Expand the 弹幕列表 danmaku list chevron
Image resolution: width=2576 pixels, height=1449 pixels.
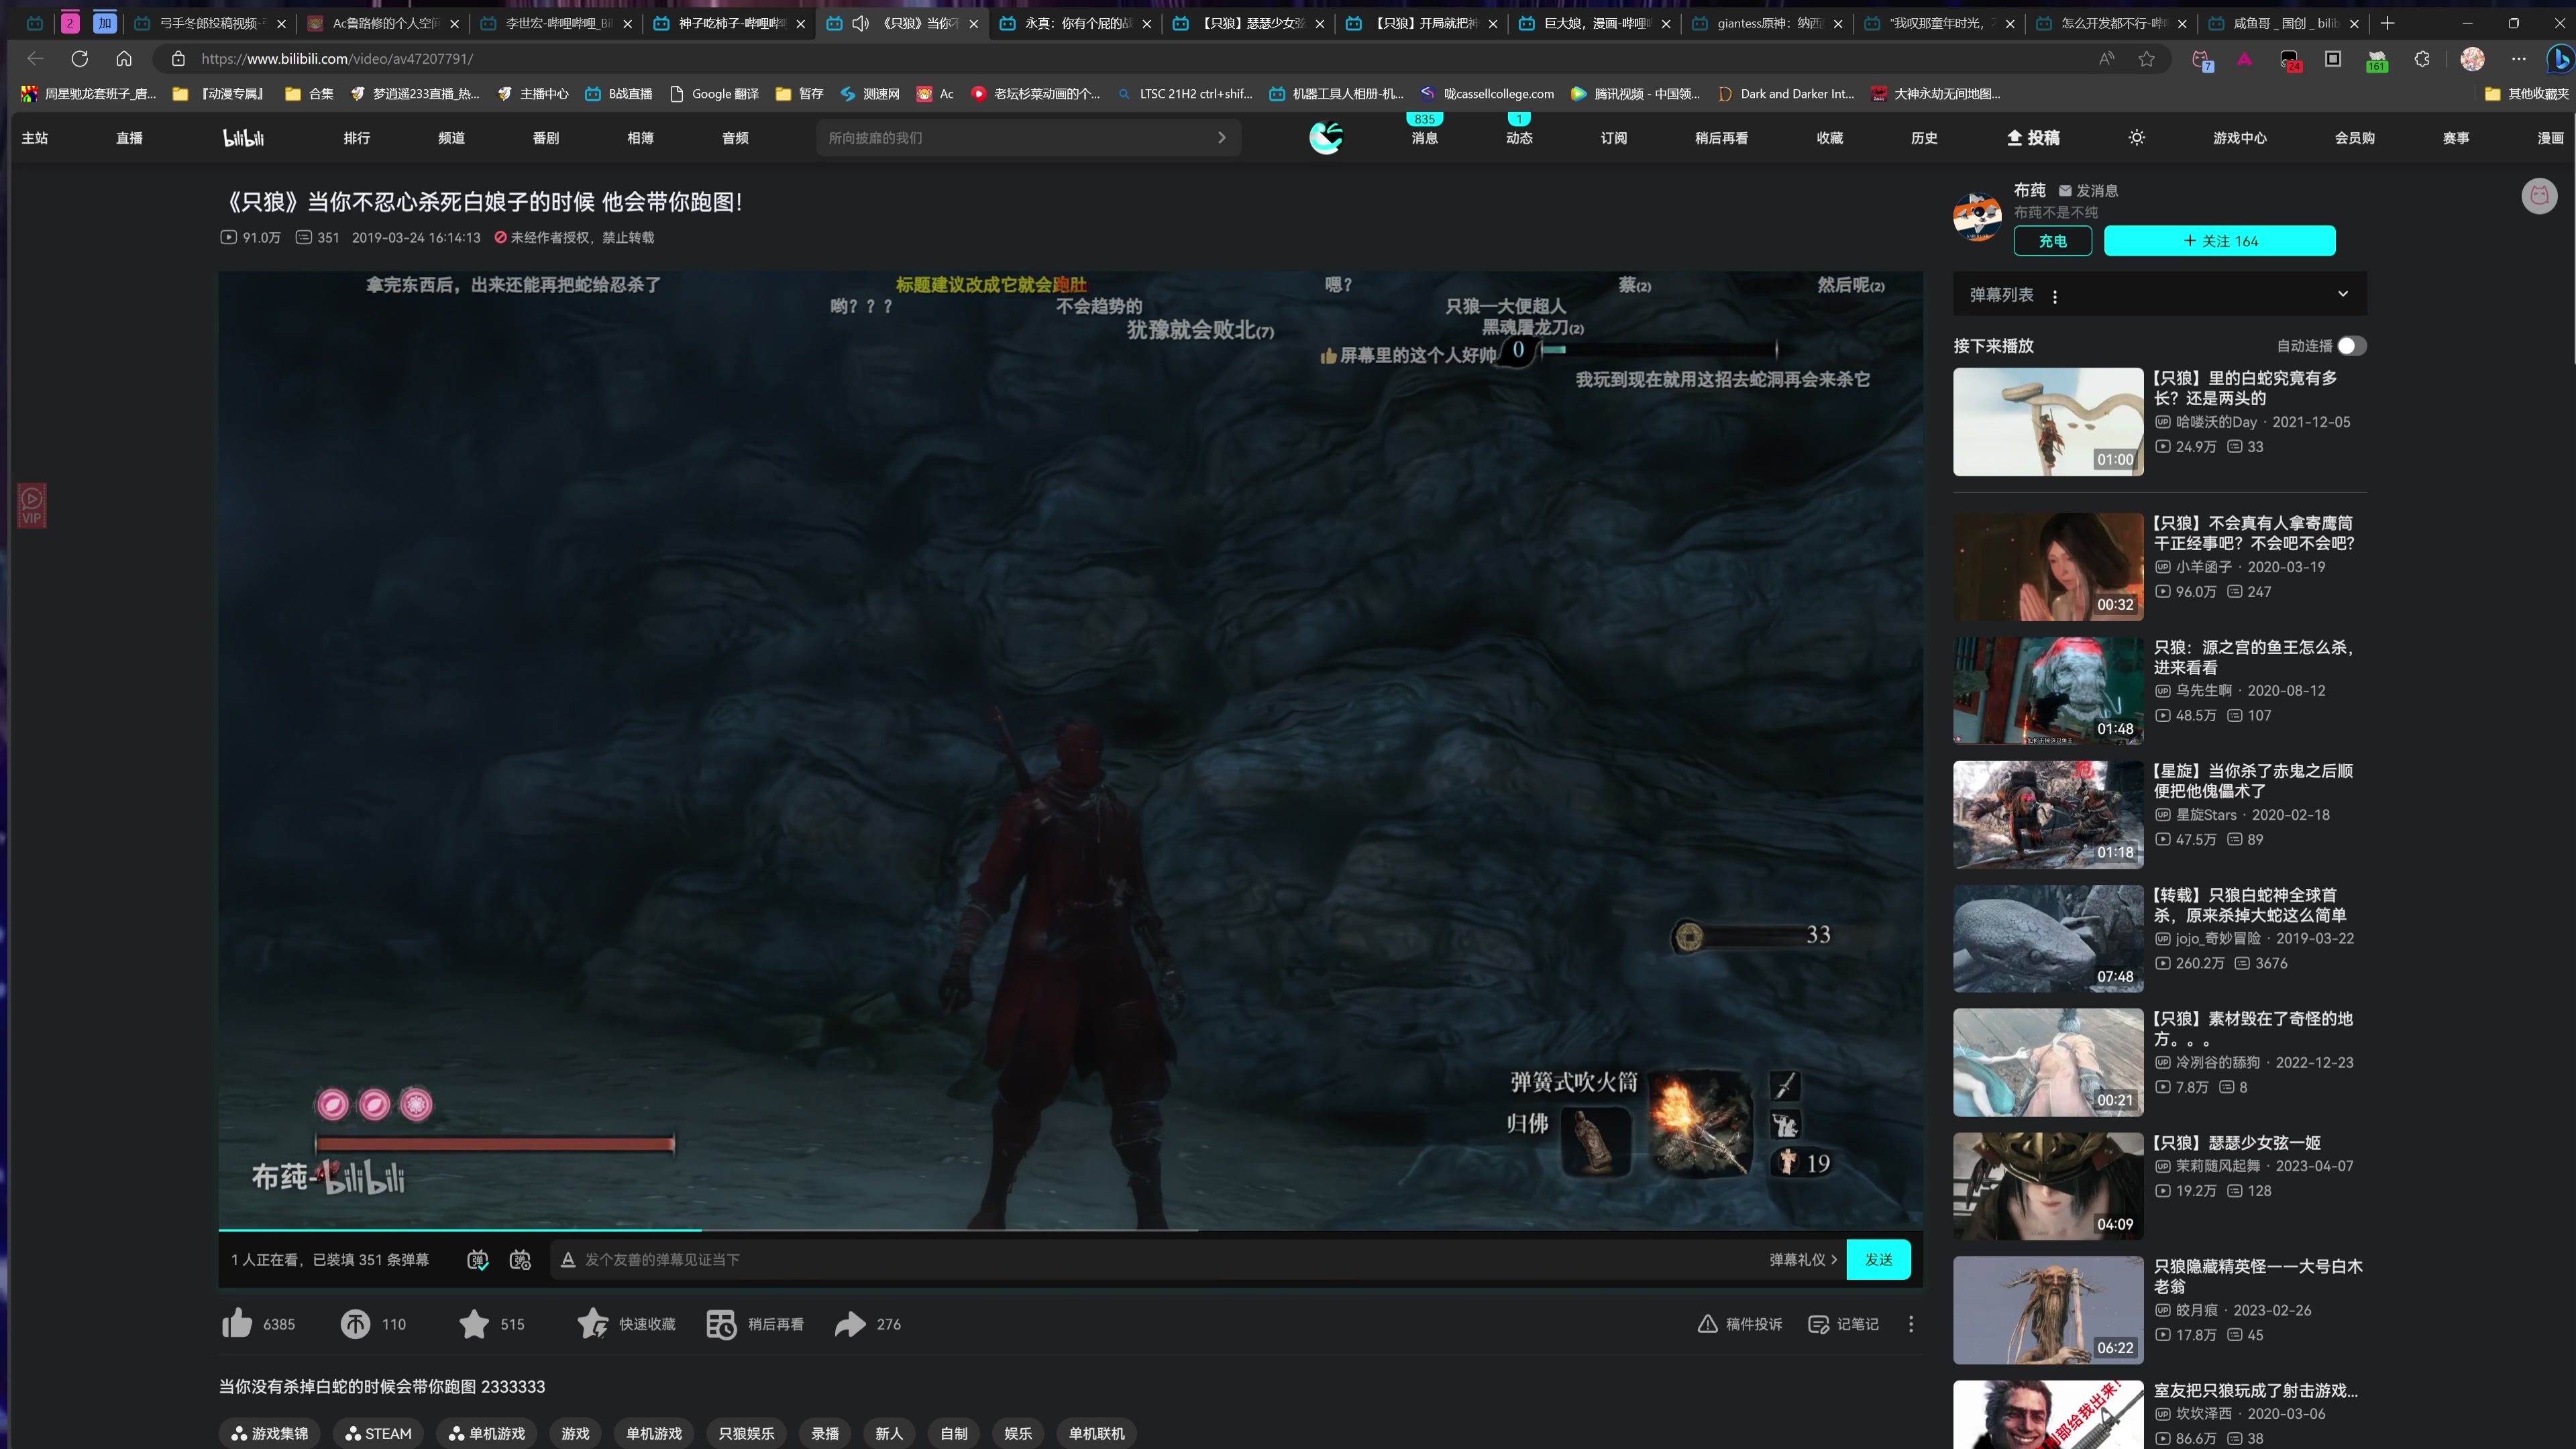2342,294
